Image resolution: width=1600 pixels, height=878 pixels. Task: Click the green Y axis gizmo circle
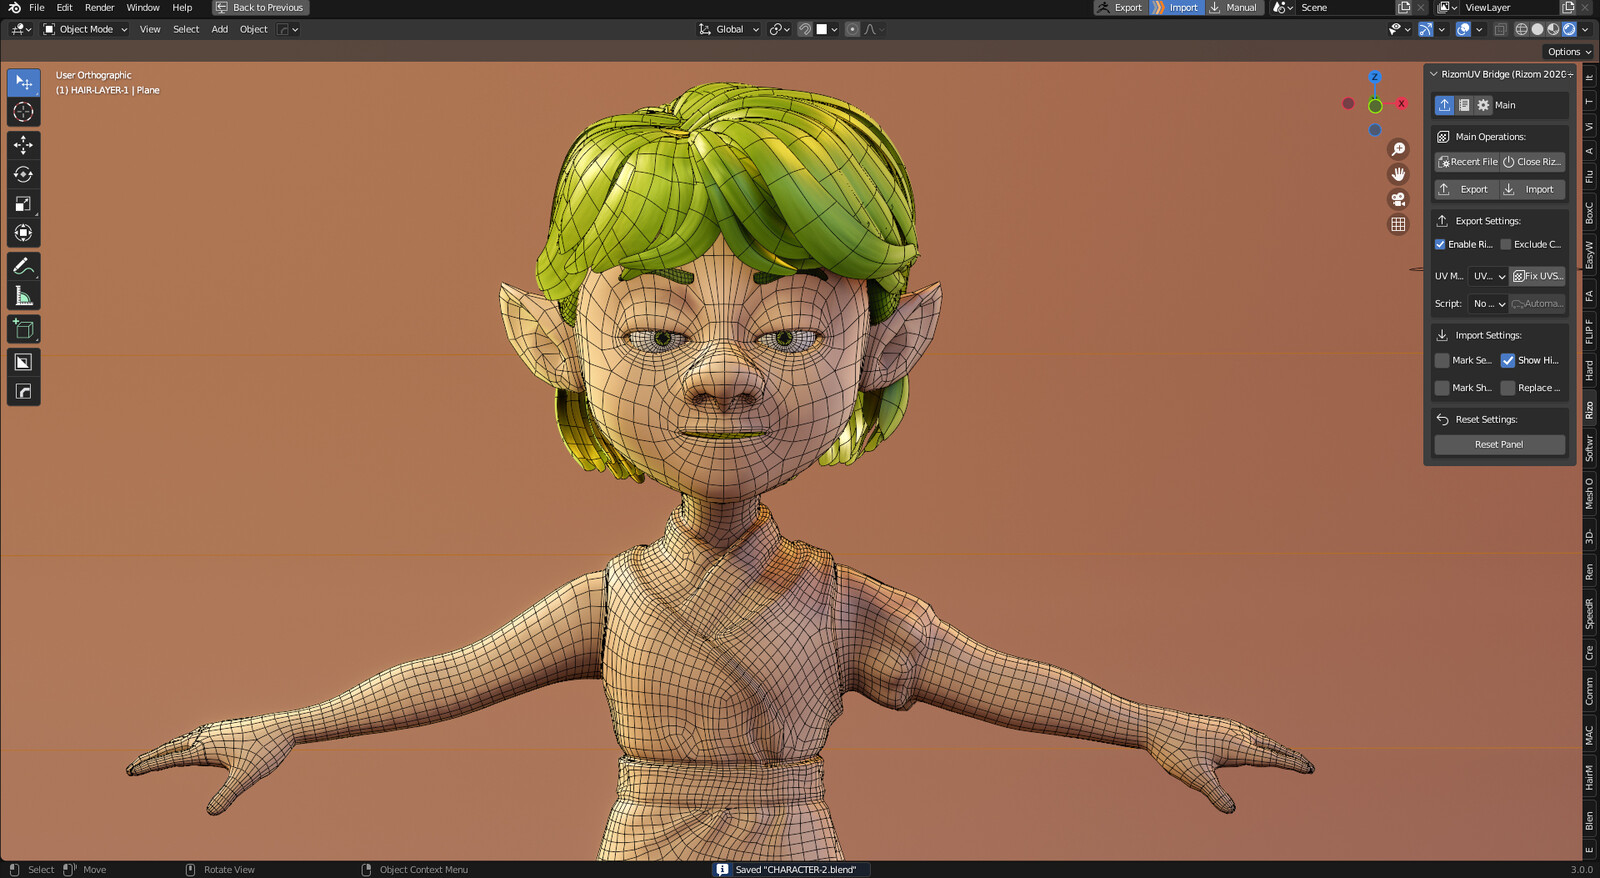coord(1375,105)
